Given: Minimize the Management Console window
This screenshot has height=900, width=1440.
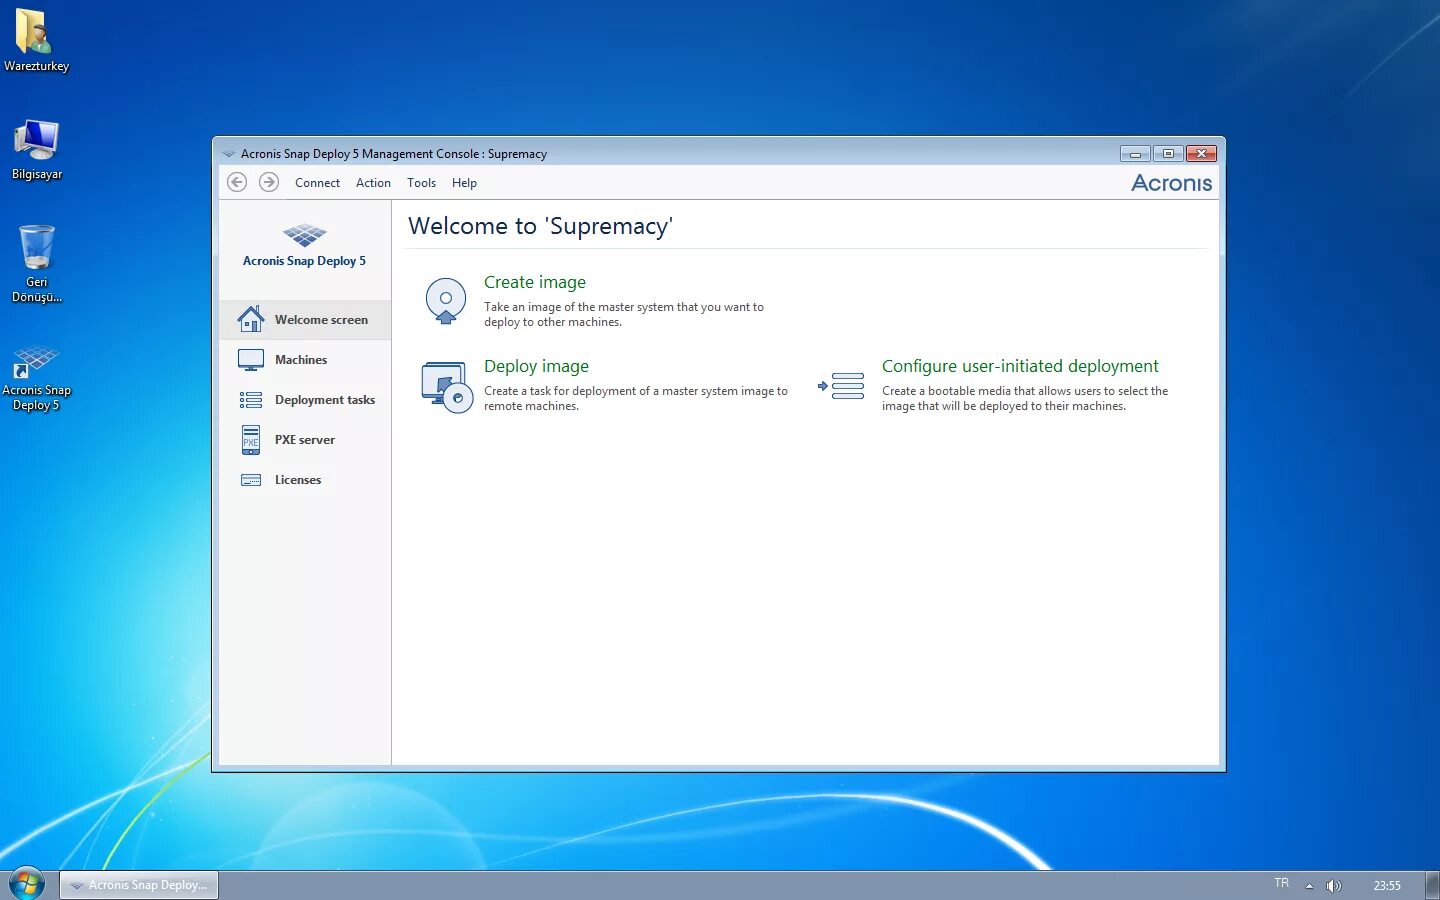Looking at the screenshot, I should 1135,153.
